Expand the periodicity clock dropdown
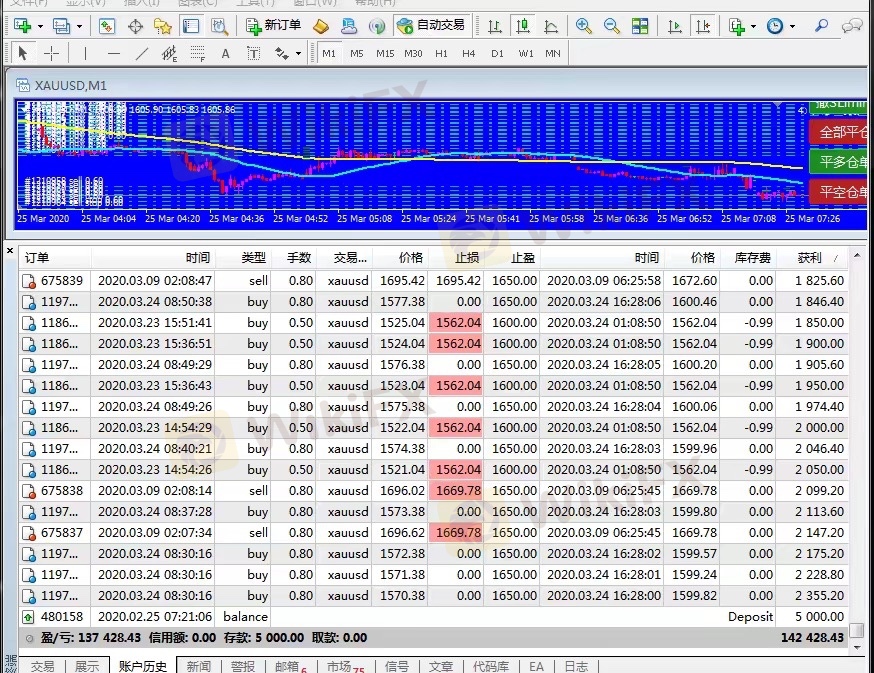 [x=793, y=27]
